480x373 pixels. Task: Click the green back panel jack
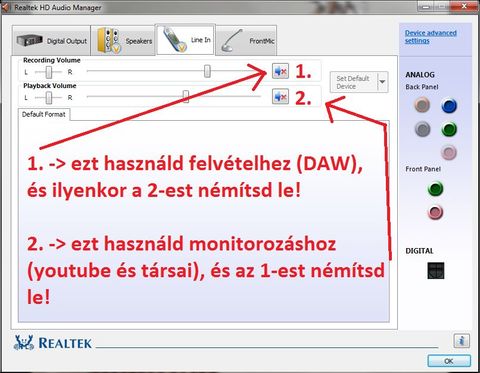(x=449, y=129)
